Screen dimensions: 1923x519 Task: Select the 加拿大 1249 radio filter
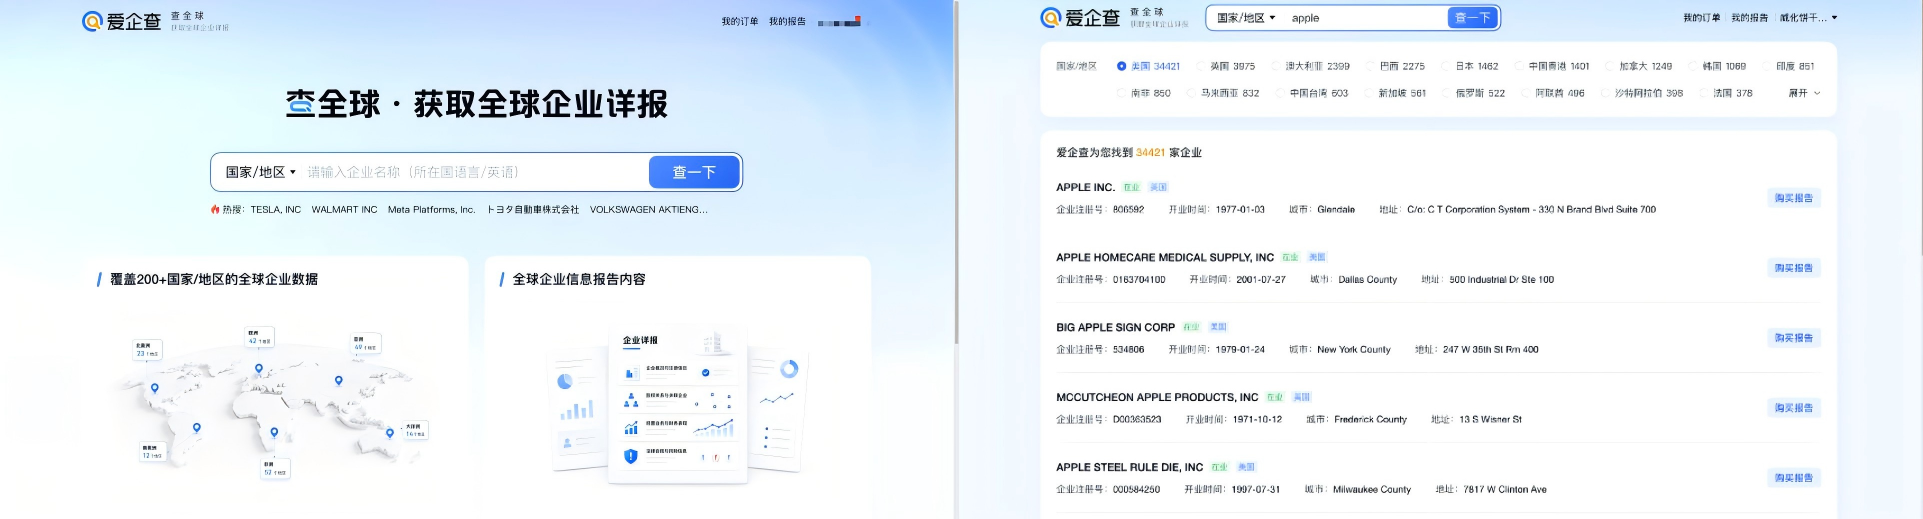click(1638, 66)
